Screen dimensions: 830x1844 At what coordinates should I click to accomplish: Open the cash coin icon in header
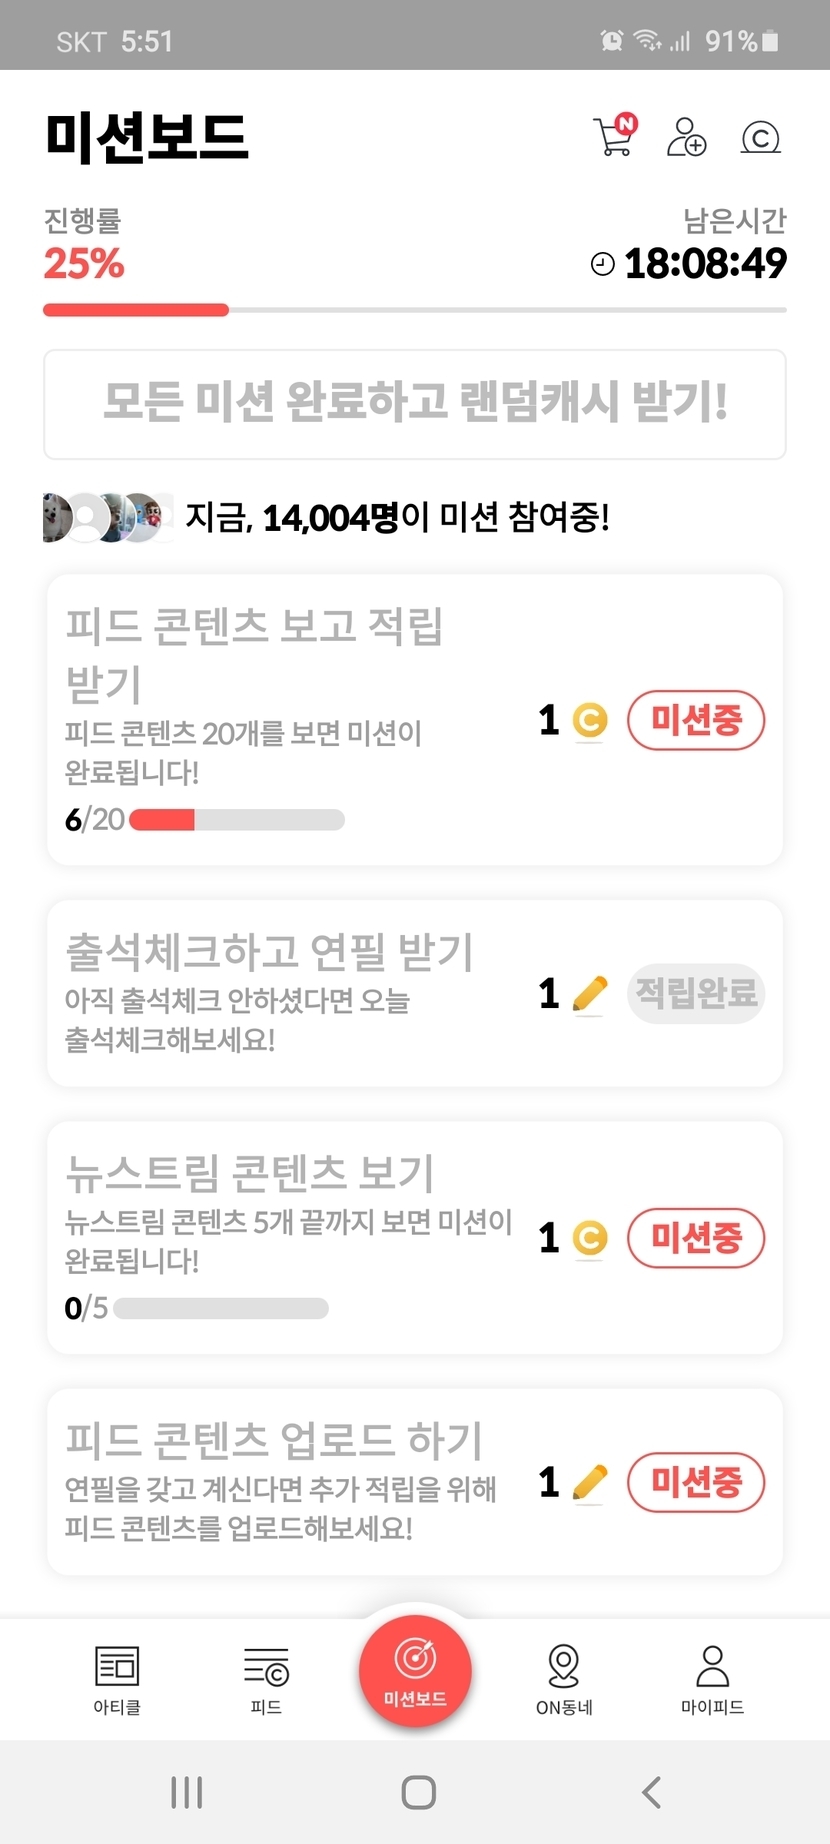click(760, 137)
